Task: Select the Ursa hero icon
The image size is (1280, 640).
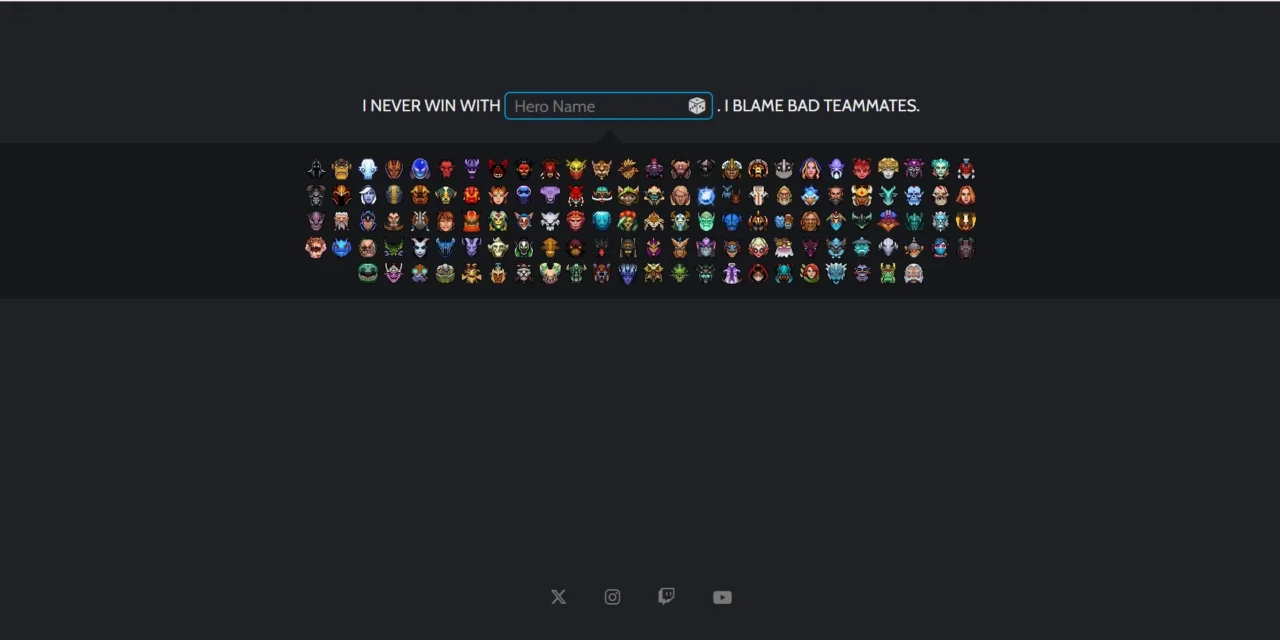Action: [602, 273]
